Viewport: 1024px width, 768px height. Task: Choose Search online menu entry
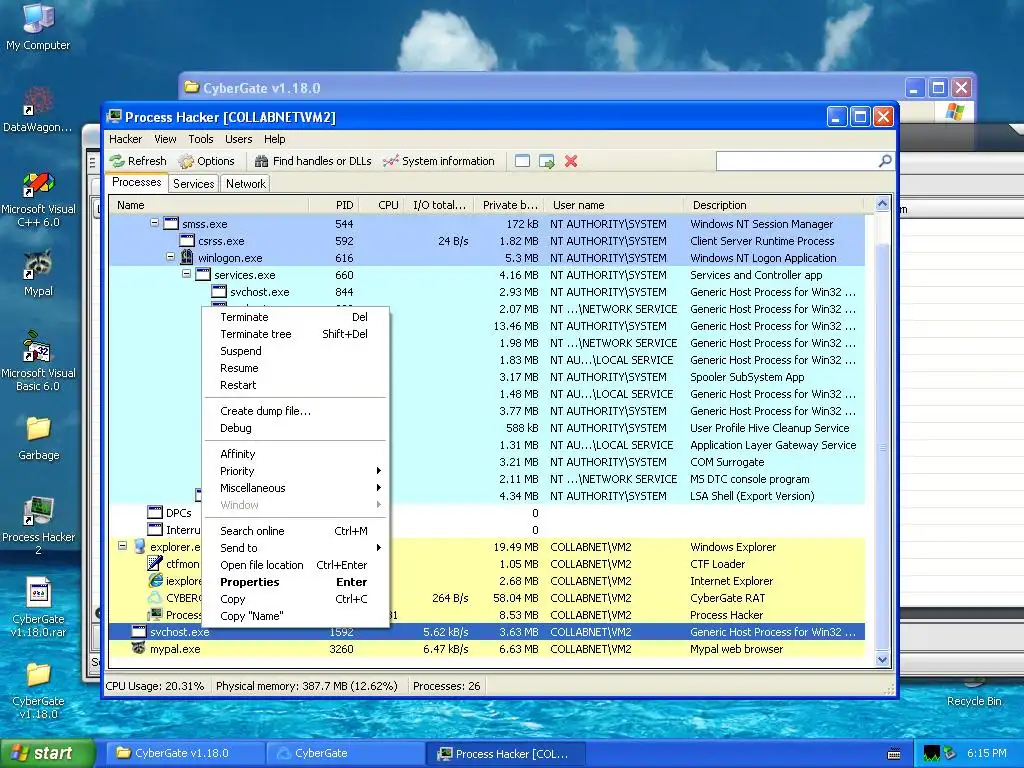point(295,531)
